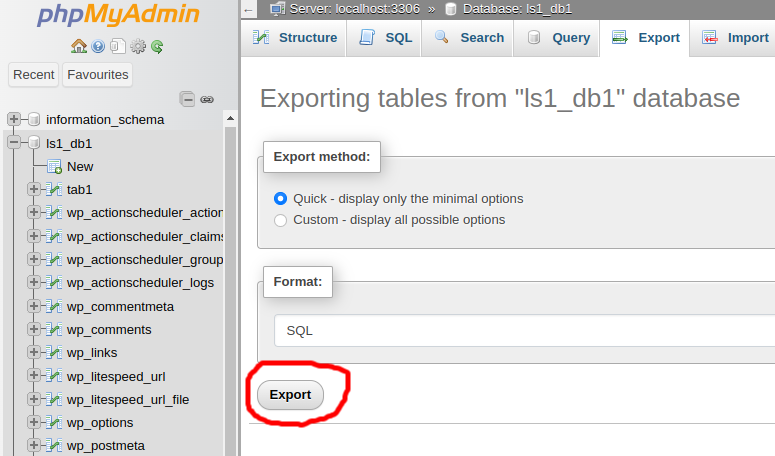Click the wp_comments table icon

[x=54, y=330]
